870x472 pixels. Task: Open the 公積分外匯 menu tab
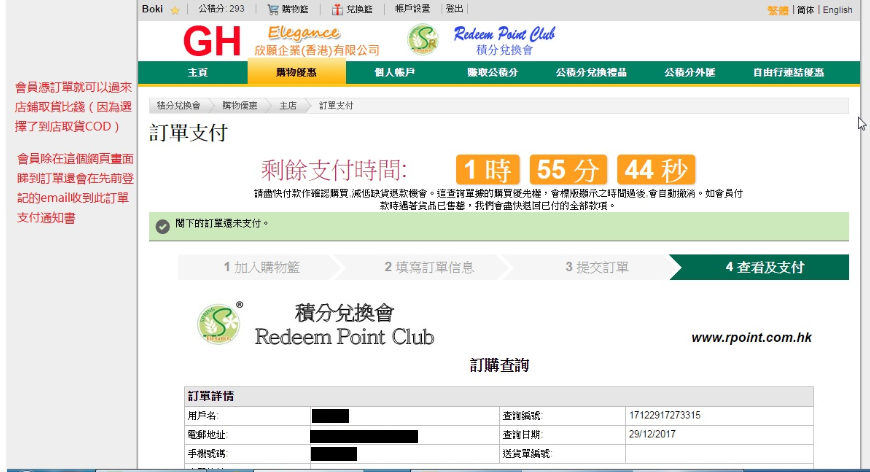690,73
